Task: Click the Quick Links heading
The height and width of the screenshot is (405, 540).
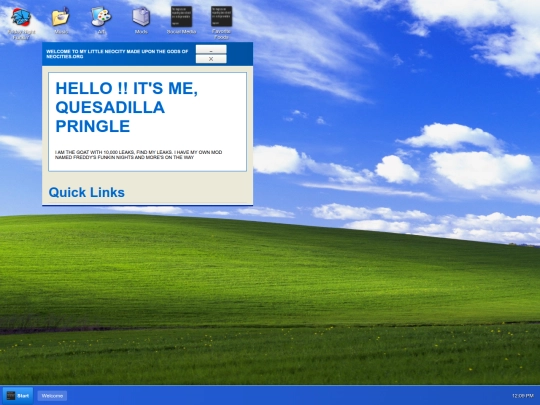Action: click(86, 192)
